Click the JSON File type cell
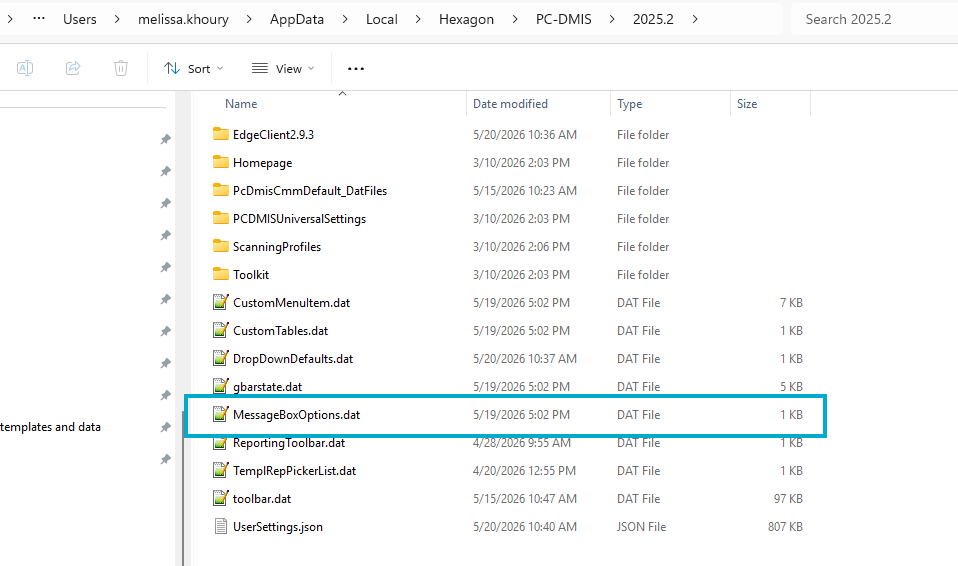Image resolution: width=958 pixels, height=566 pixels. (642, 527)
